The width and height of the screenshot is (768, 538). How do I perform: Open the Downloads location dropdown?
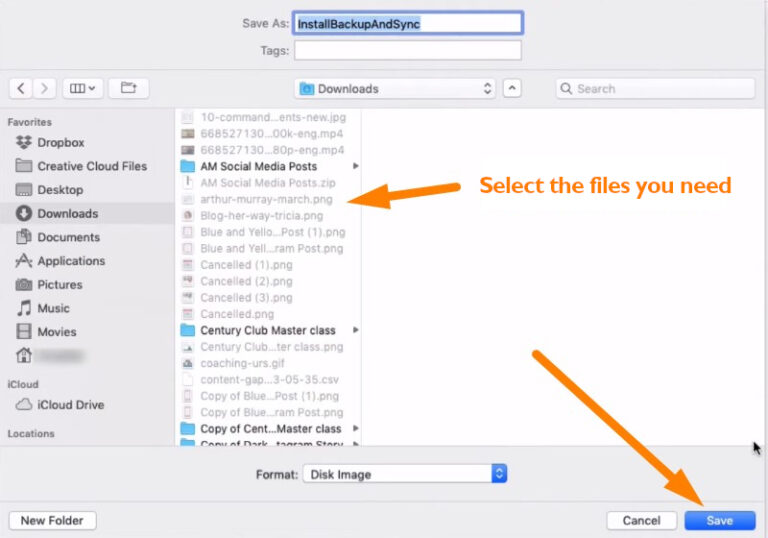[x=396, y=89]
